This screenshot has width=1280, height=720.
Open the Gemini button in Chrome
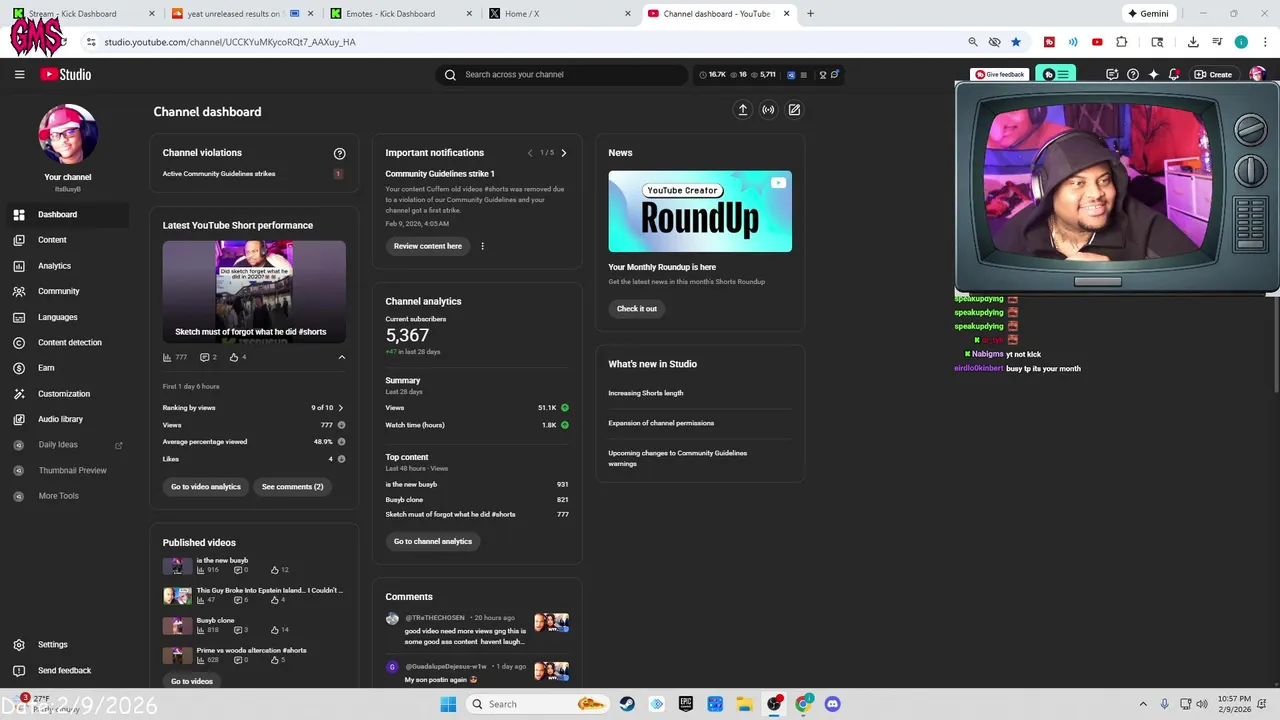(x=1147, y=14)
